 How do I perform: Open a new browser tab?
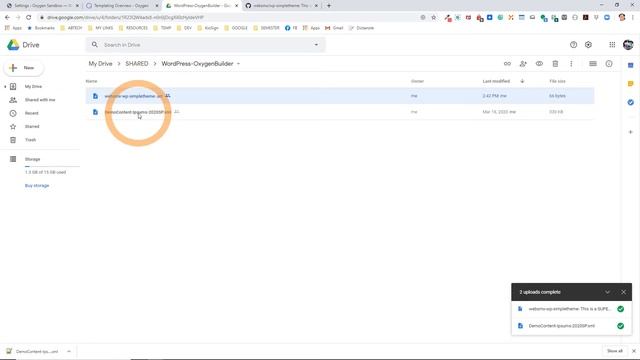click(329, 6)
